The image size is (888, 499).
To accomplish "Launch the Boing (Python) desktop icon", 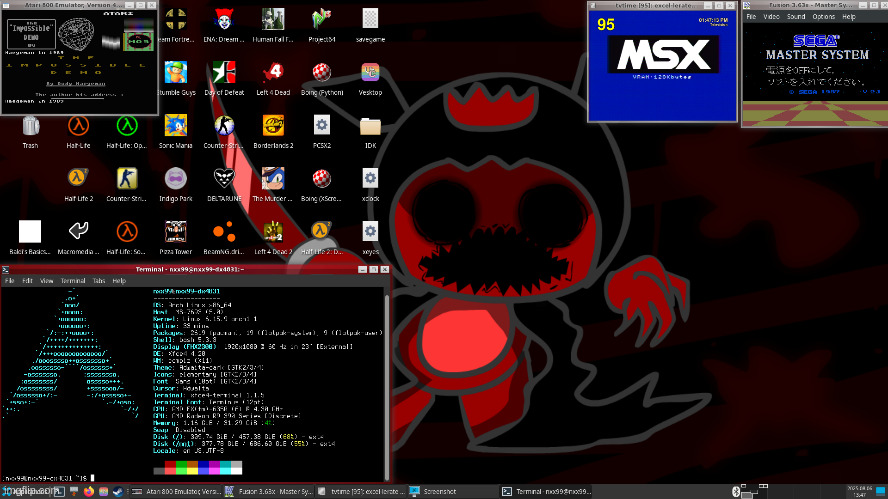I will (322, 72).
